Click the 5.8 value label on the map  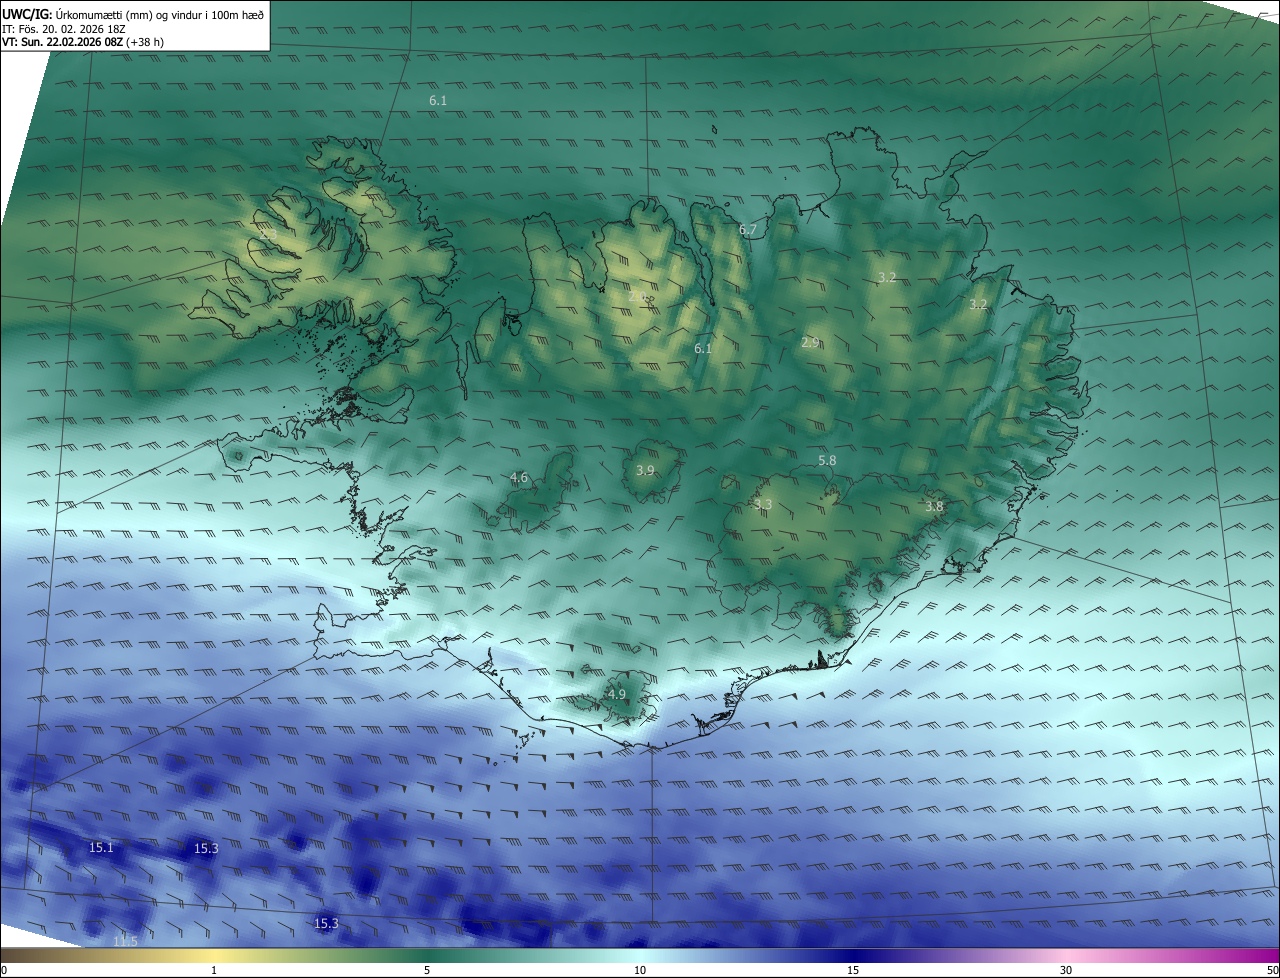[827, 460]
